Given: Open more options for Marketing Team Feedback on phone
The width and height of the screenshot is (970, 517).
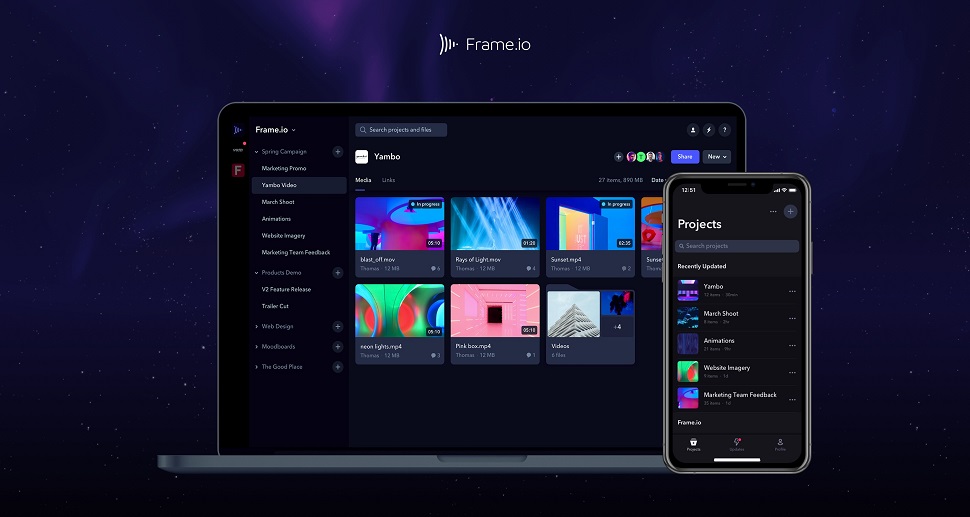Looking at the screenshot, I should (x=792, y=400).
